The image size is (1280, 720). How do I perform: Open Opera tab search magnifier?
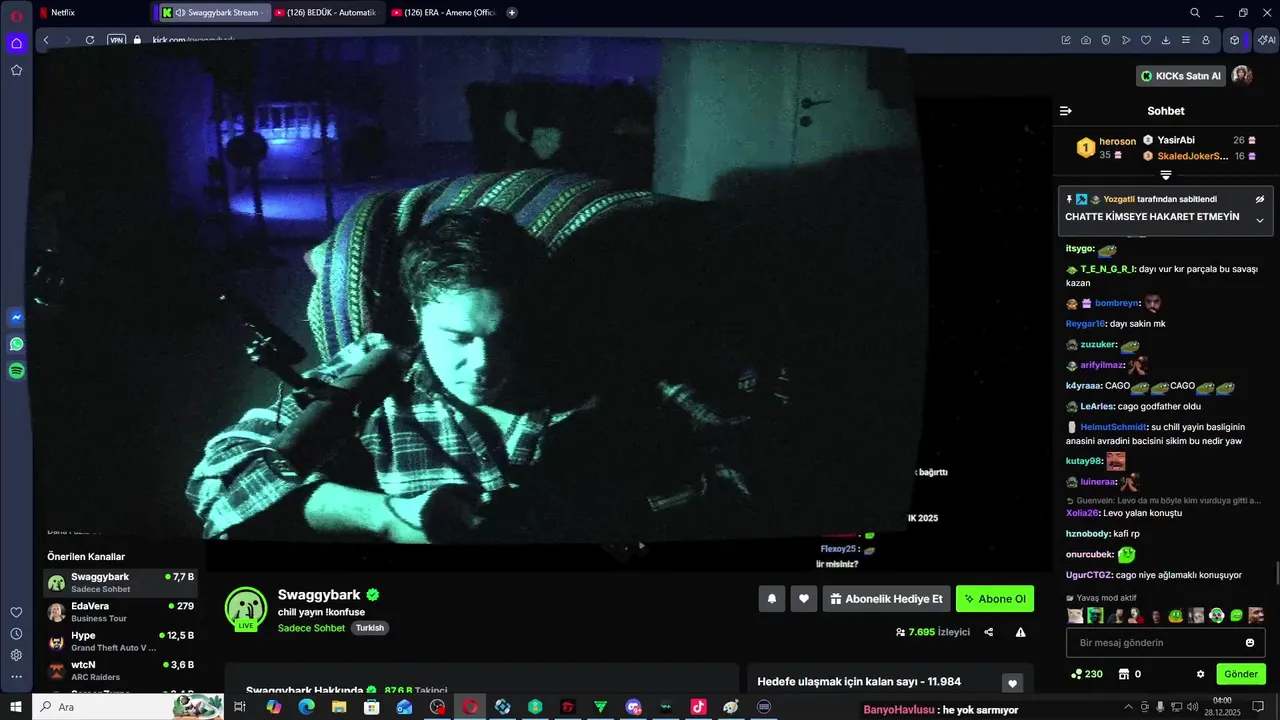point(1195,13)
